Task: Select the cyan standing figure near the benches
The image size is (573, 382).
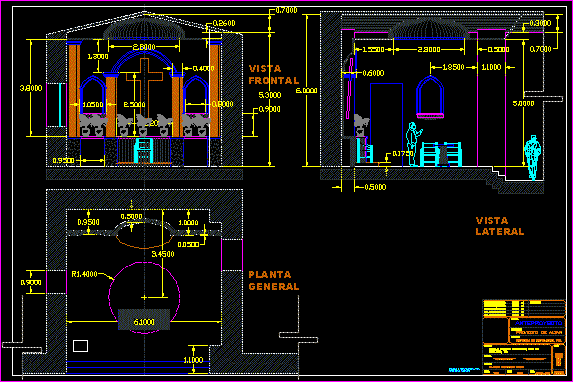Action: click(414, 144)
